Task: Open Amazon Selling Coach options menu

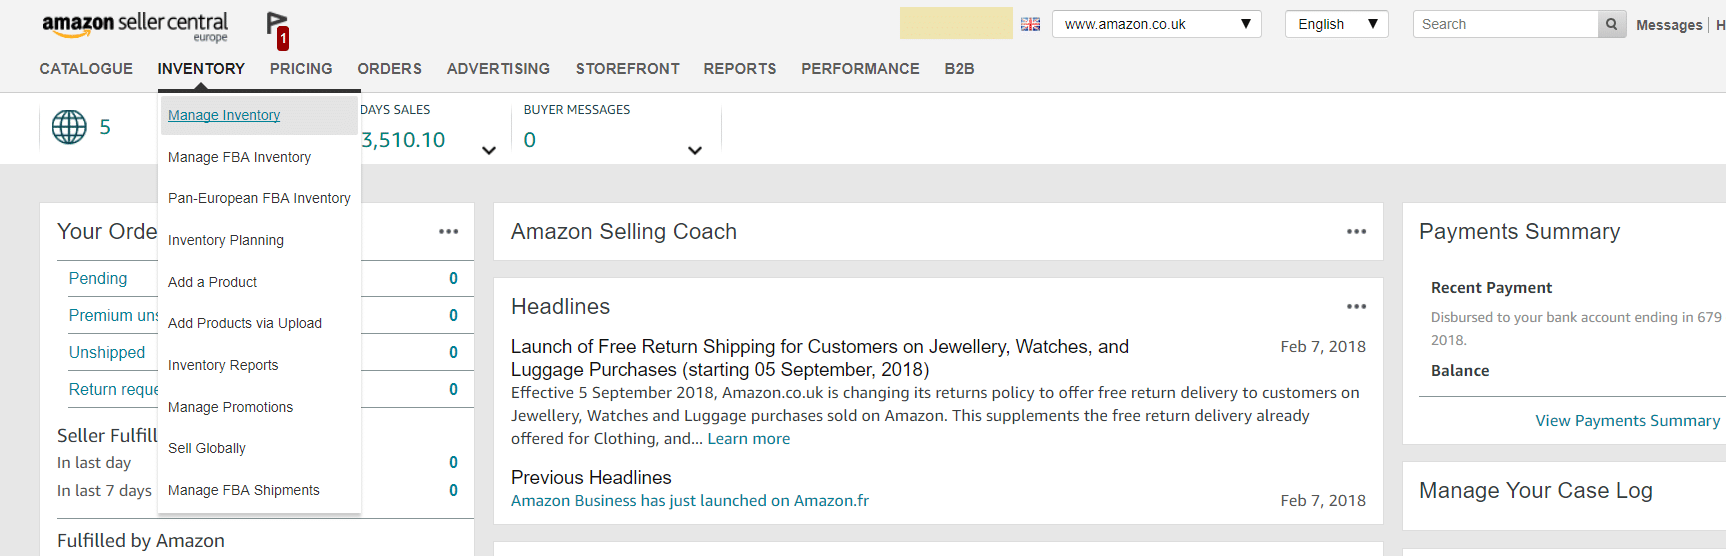Action: [x=1356, y=232]
